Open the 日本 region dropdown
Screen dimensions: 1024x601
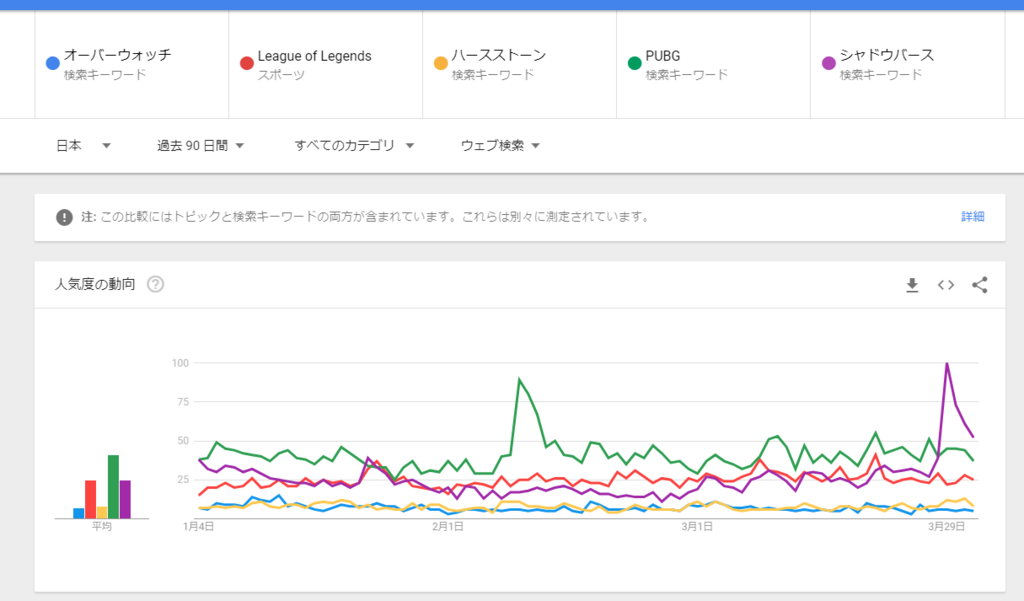[83, 146]
